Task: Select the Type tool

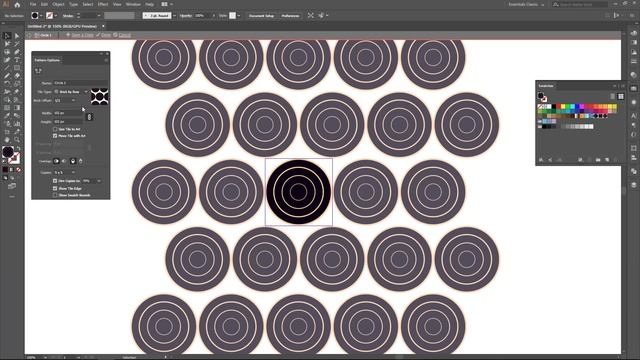Action: (x=17, y=60)
